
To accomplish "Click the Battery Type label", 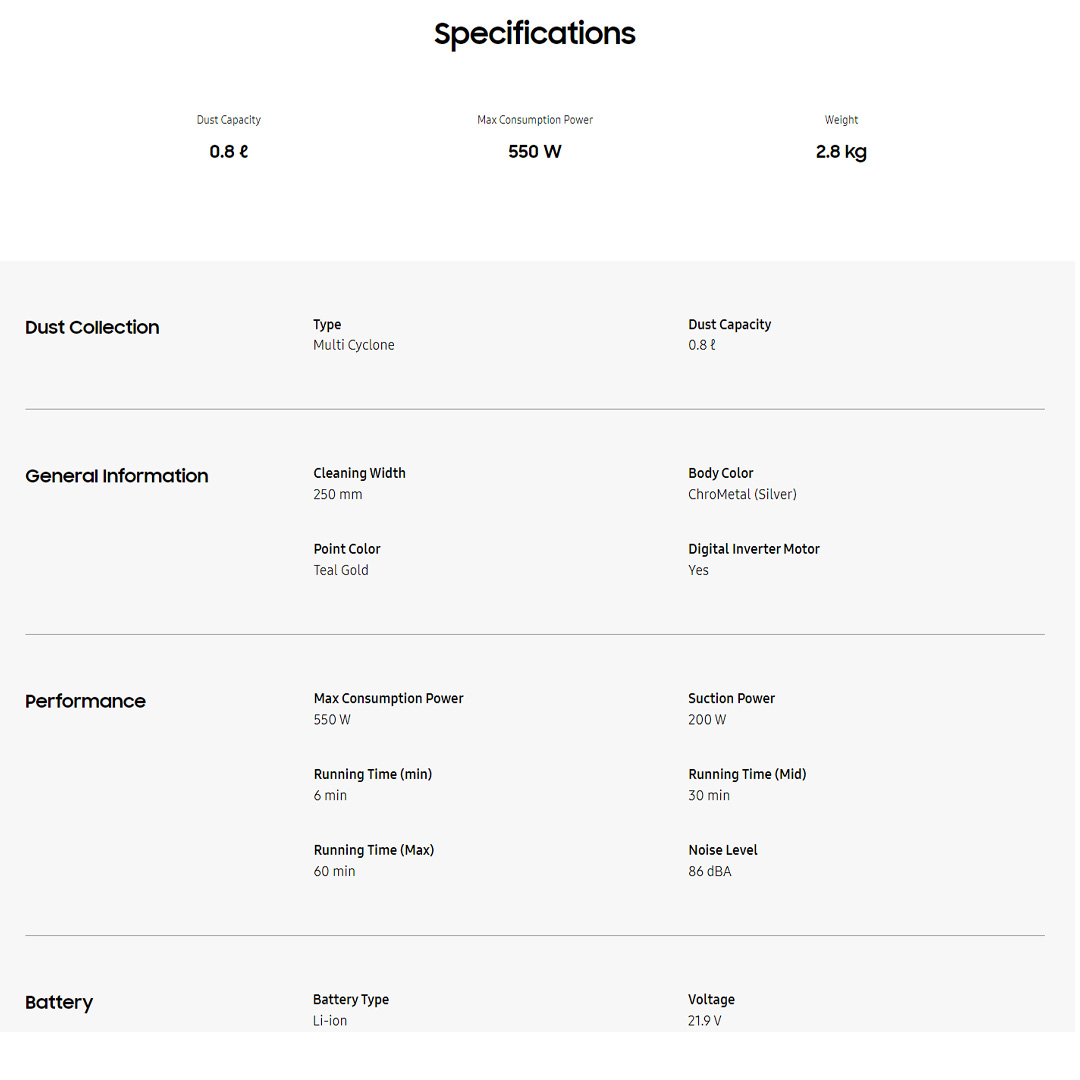I will coord(350,1000).
